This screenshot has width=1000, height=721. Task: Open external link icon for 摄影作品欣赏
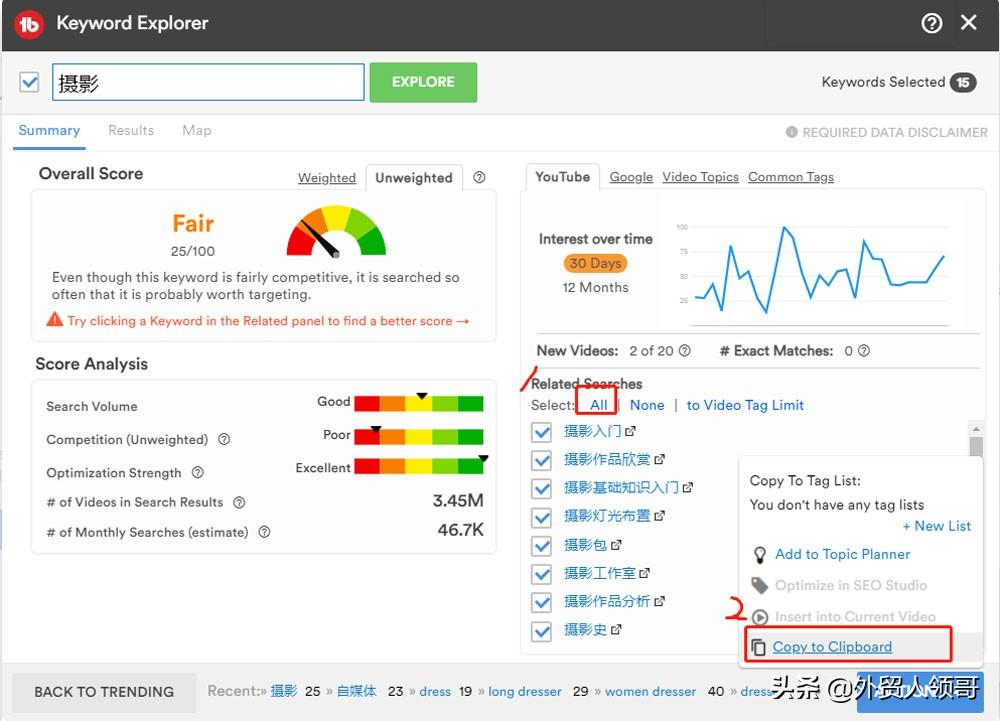click(659, 460)
